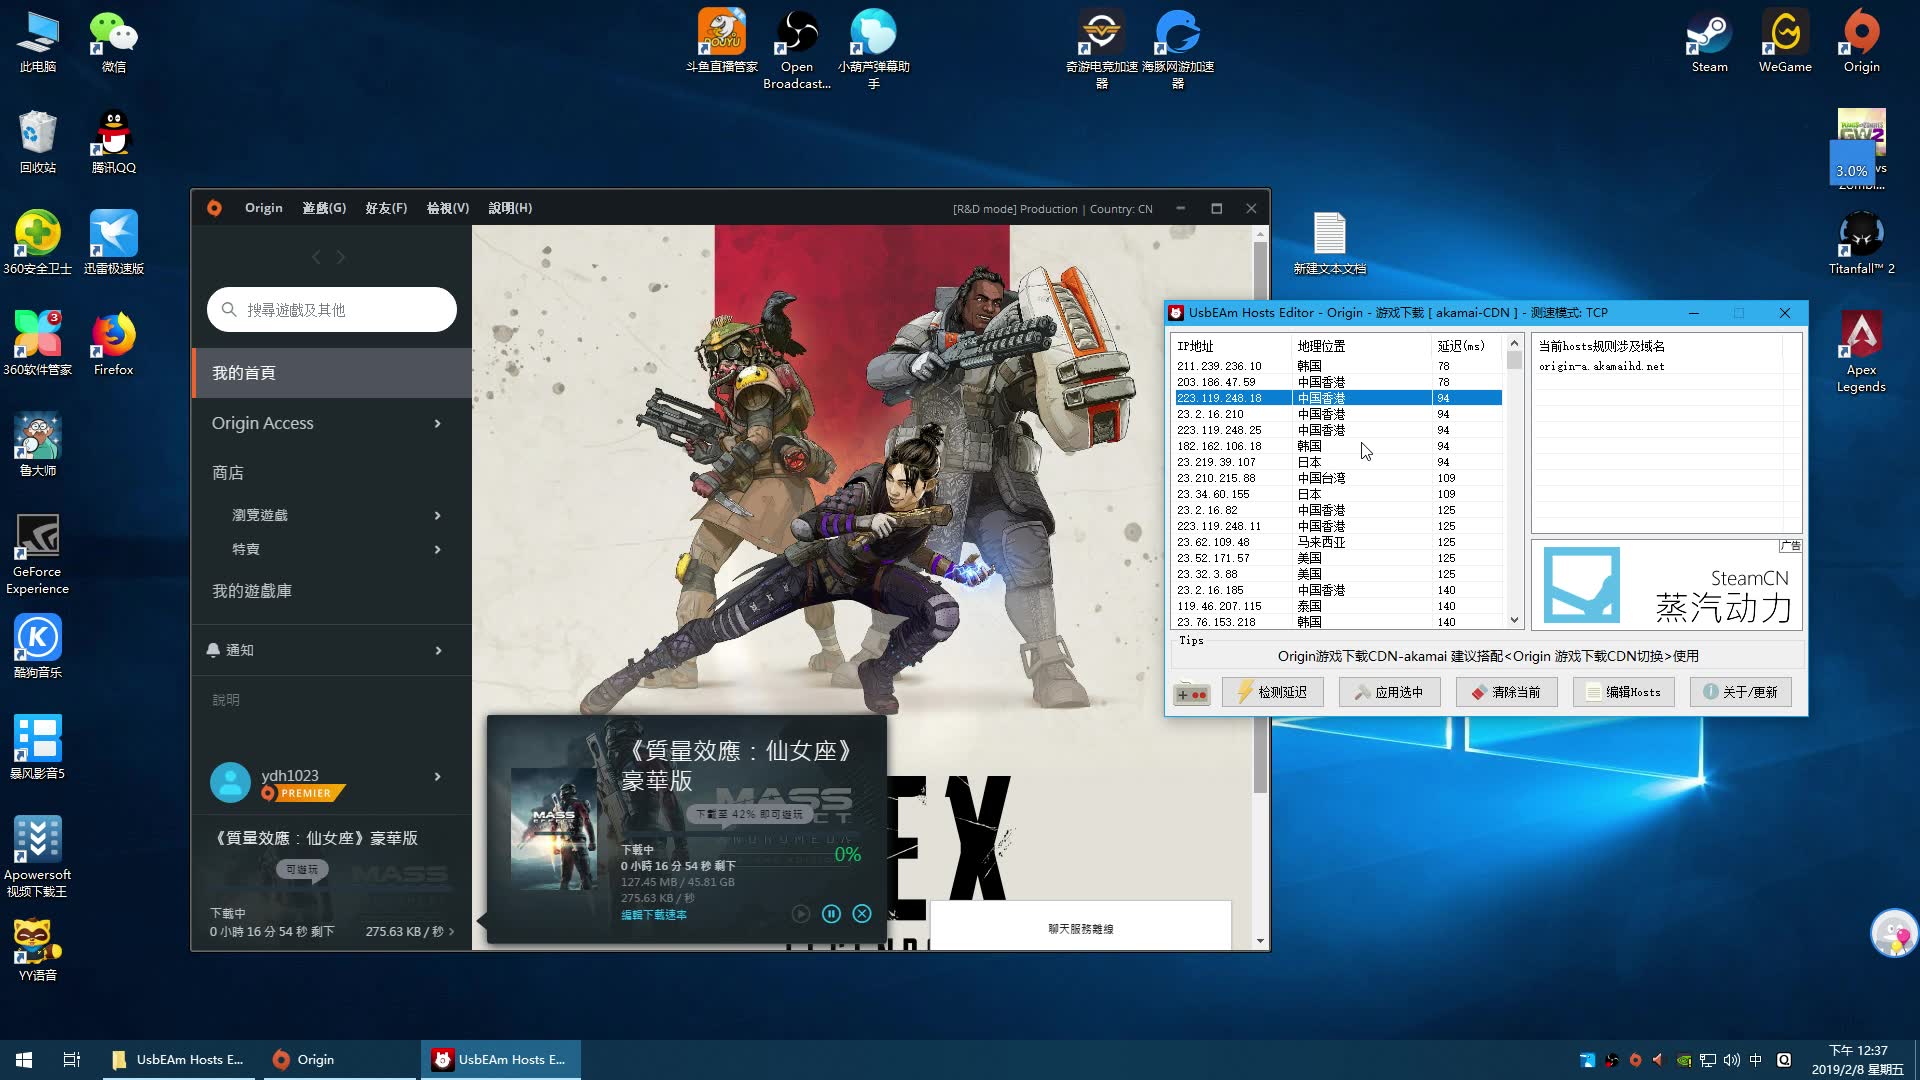Click the search games input field

tap(332, 310)
